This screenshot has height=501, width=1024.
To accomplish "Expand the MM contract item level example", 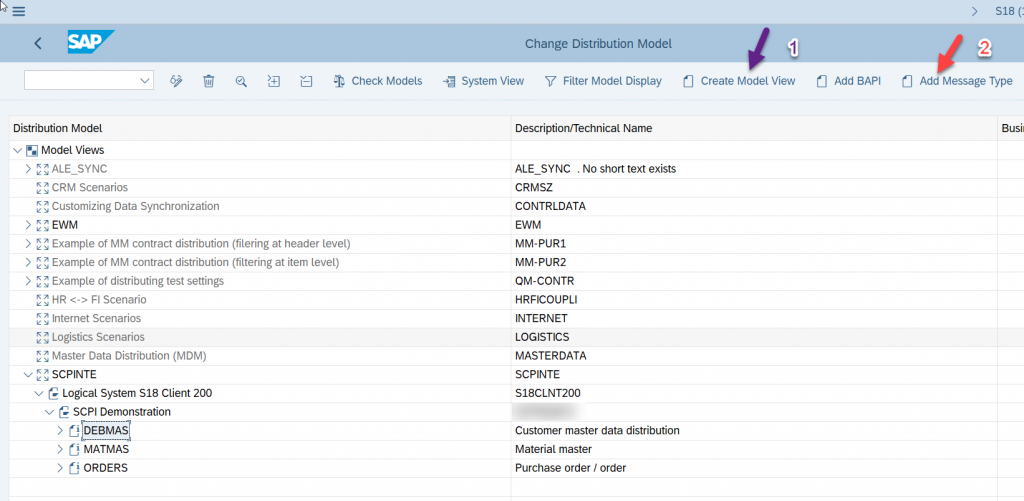I will pyautogui.click(x=28, y=263).
